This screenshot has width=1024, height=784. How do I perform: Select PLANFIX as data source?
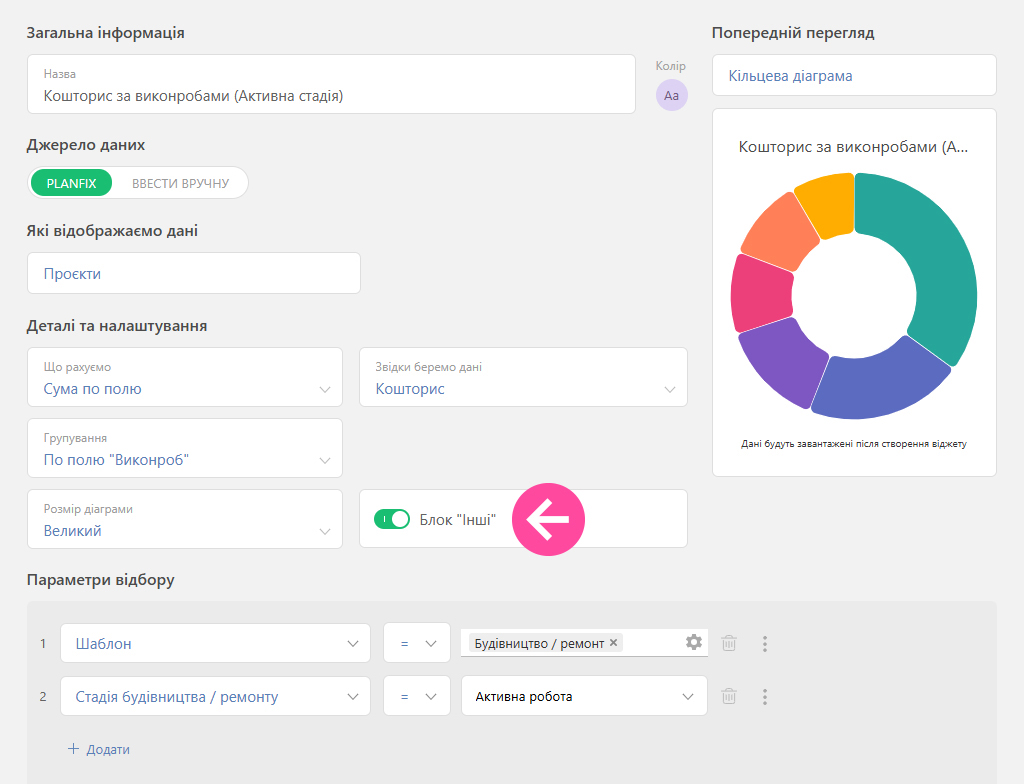pyautogui.click(x=71, y=183)
